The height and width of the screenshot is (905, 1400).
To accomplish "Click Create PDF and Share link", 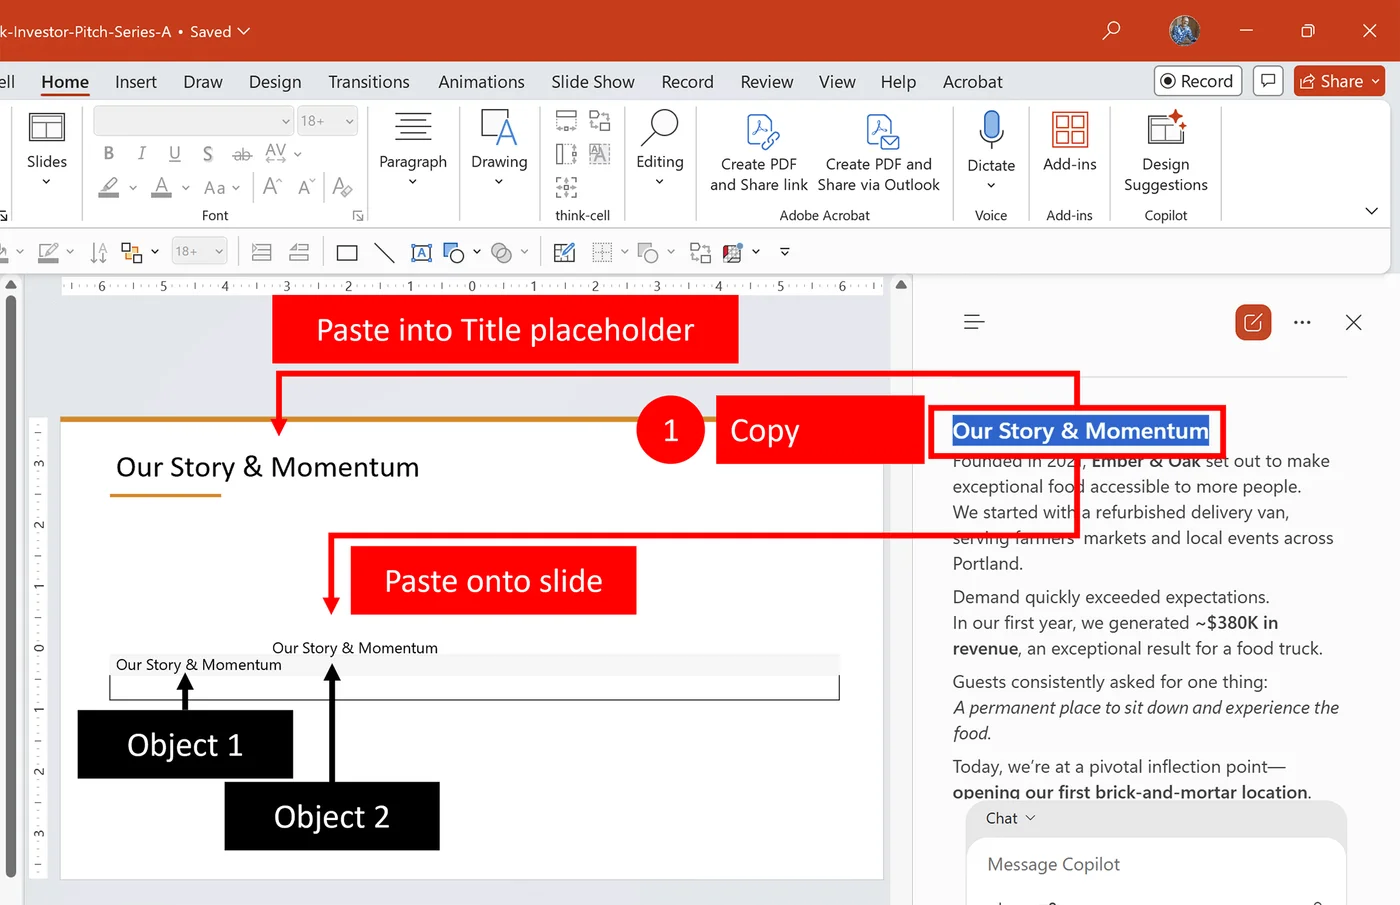I will [x=759, y=152].
